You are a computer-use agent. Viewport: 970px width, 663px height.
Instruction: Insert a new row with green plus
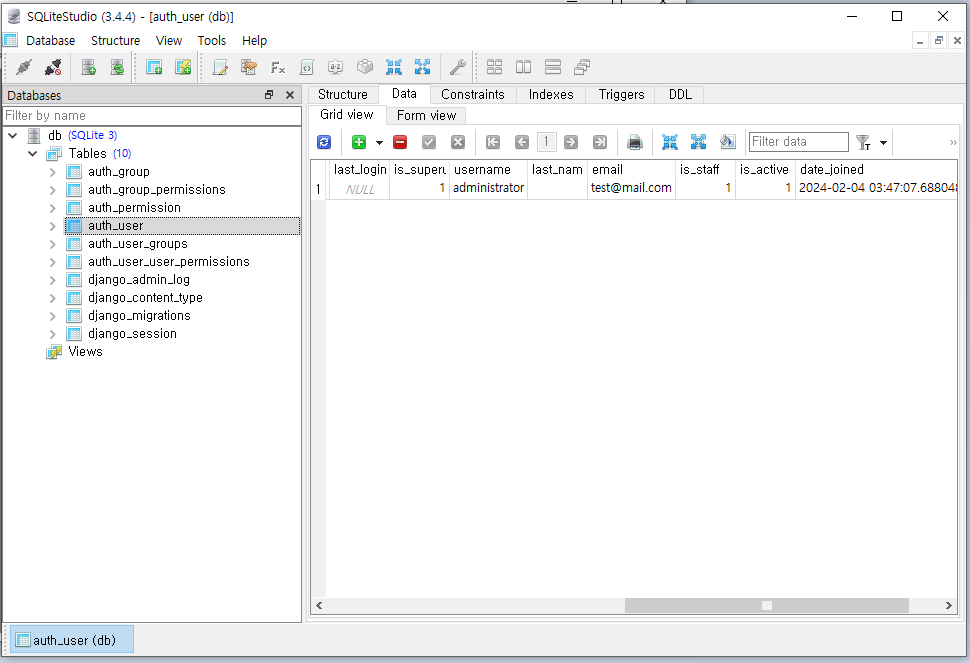359,142
